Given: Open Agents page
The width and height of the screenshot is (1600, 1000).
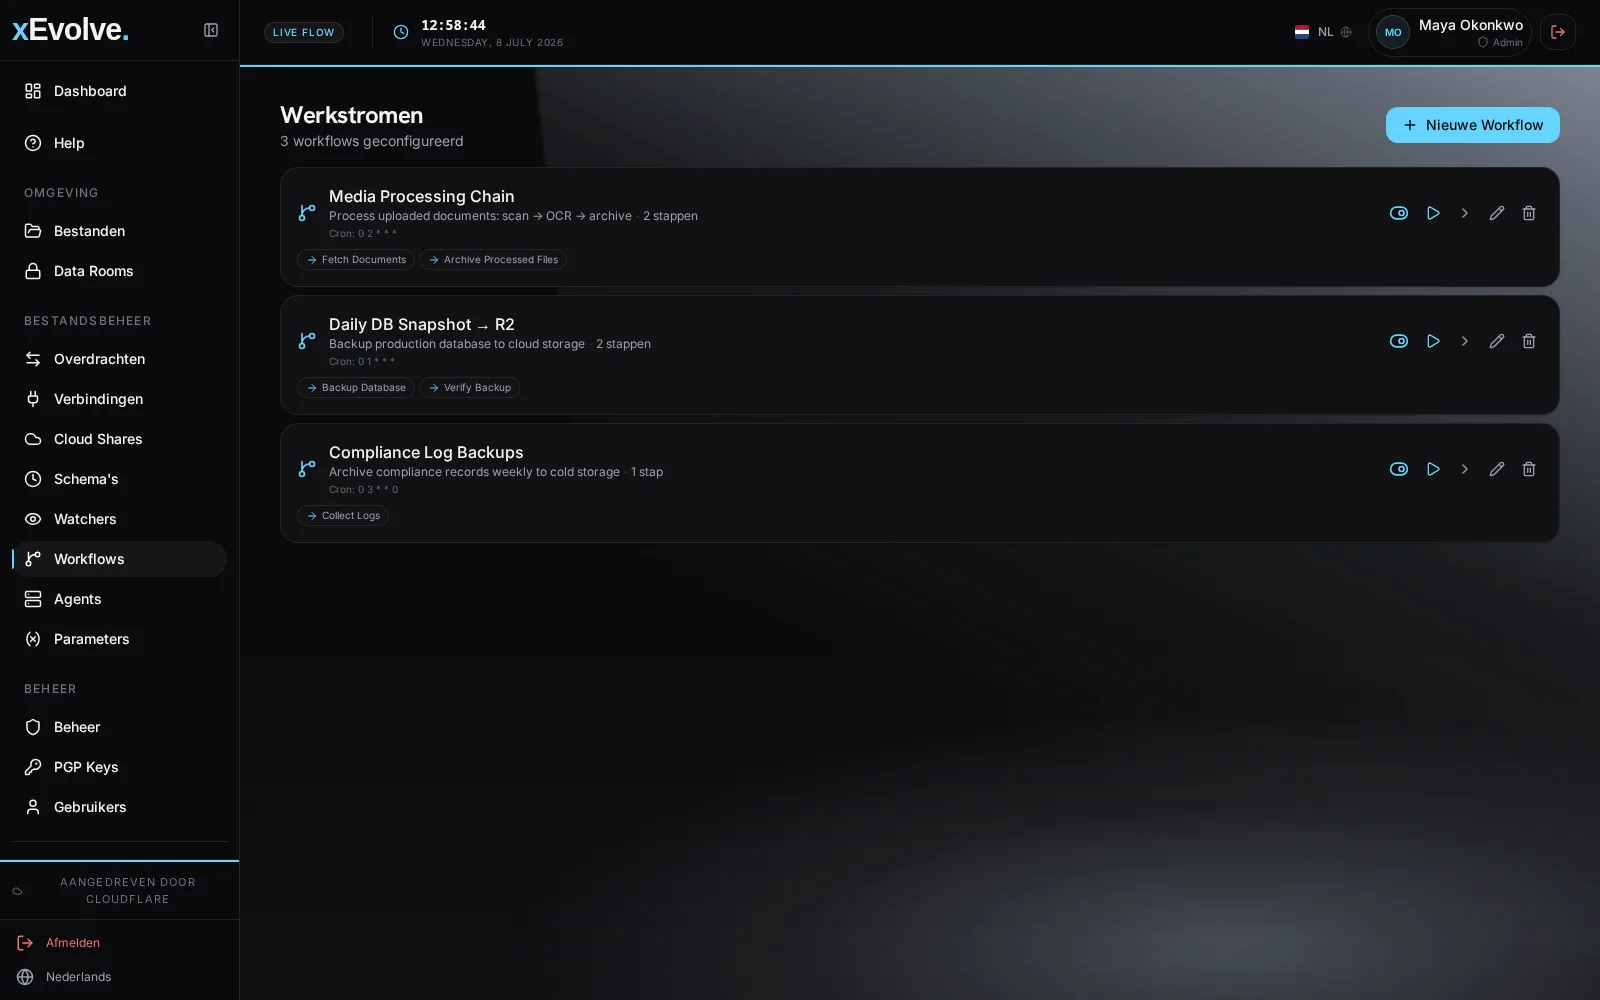Looking at the screenshot, I should coord(120,599).
